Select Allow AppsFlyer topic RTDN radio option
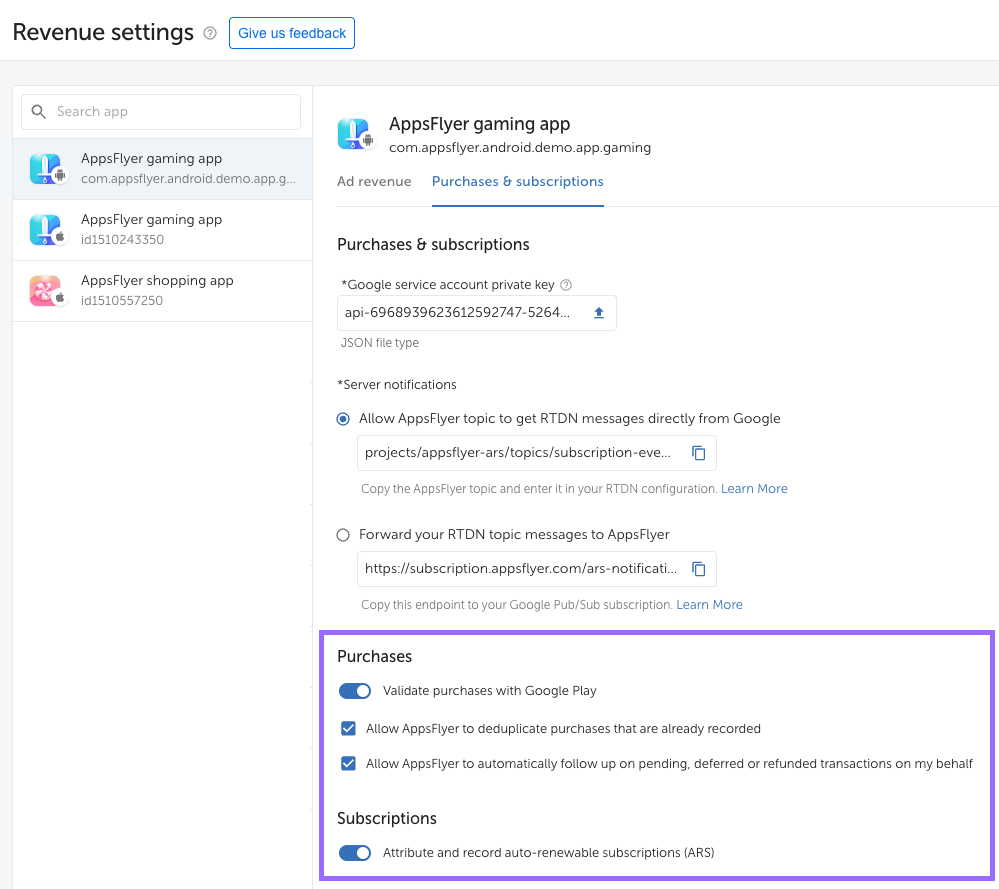The width and height of the screenshot is (999, 889). [343, 419]
